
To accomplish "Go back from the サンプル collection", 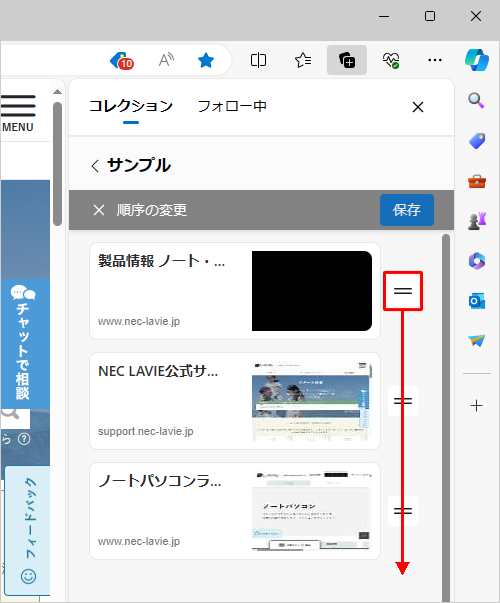I will click(x=95, y=166).
